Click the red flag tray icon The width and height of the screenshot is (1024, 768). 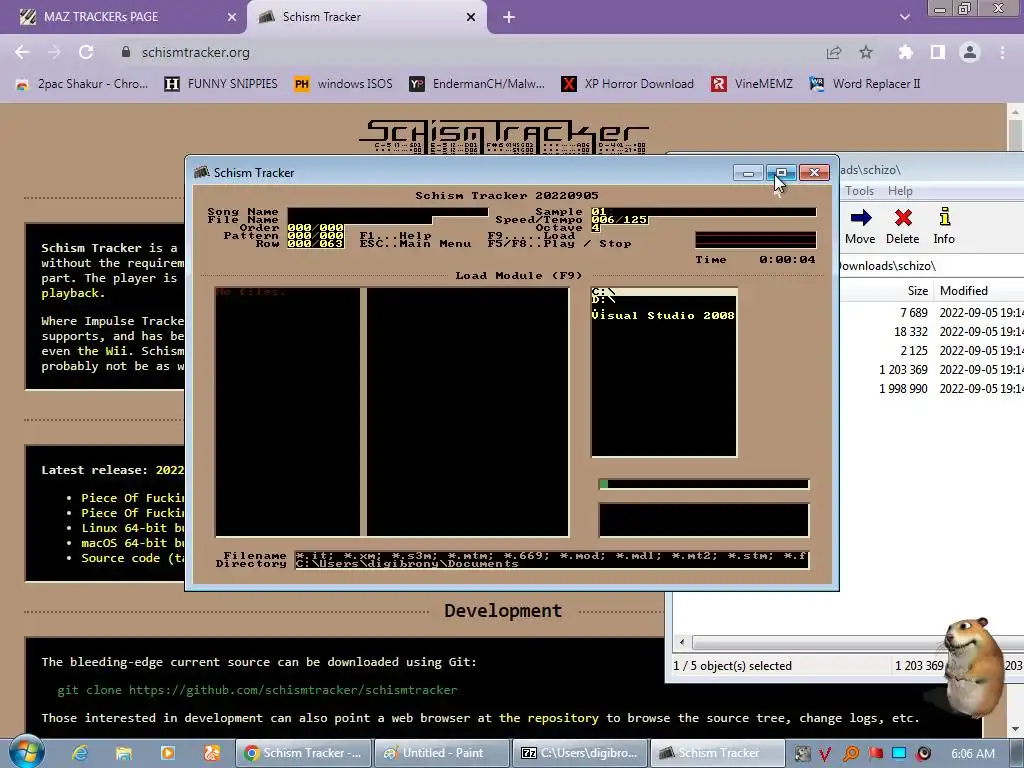[876, 753]
